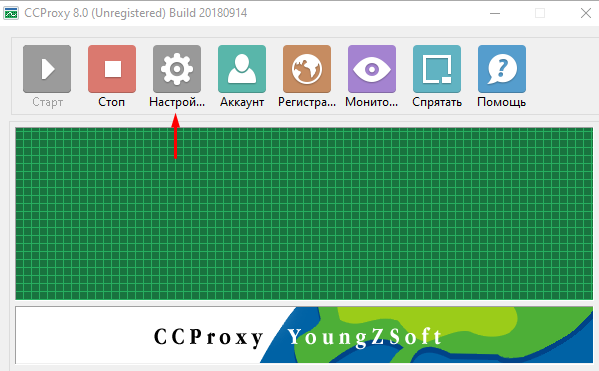Click the CCProxy app icon in title bar
599x371 pixels.
pyautogui.click(x=11, y=13)
